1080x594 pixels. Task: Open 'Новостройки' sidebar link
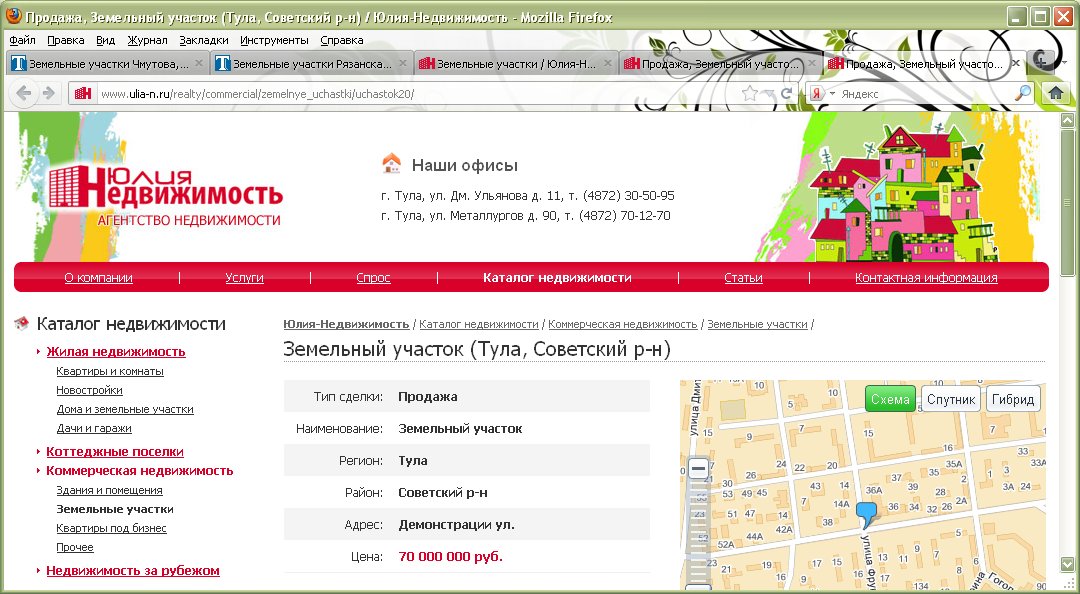click(x=90, y=390)
